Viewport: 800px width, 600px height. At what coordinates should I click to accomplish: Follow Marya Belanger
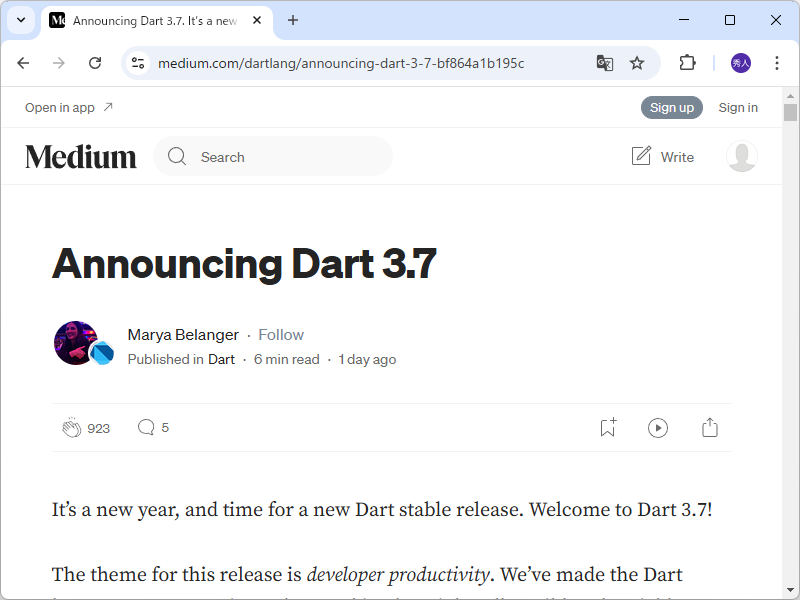click(281, 335)
